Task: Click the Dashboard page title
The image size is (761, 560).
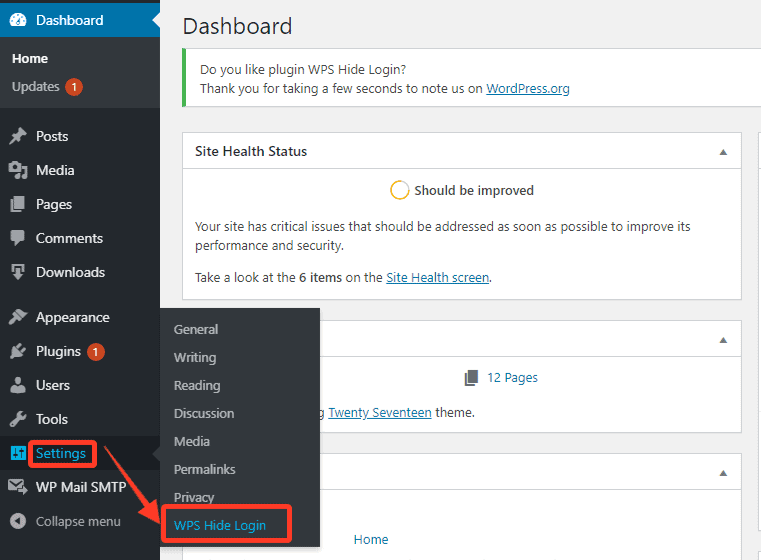Action: [237, 26]
